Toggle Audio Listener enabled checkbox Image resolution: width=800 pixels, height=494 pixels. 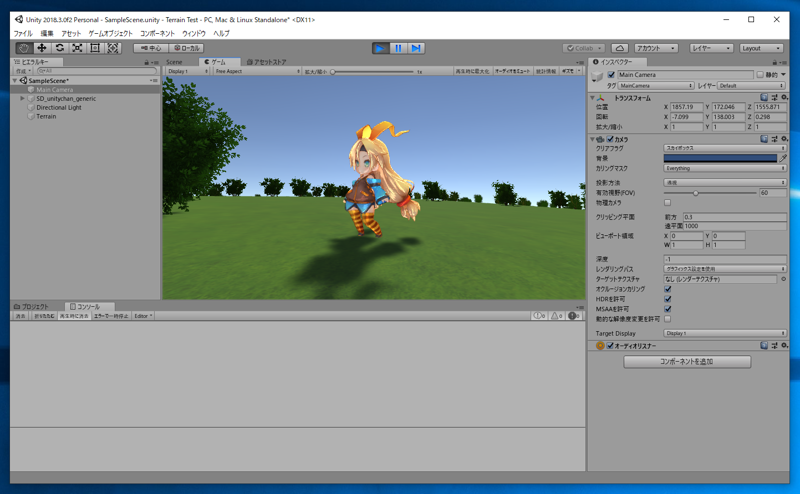pos(610,345)
